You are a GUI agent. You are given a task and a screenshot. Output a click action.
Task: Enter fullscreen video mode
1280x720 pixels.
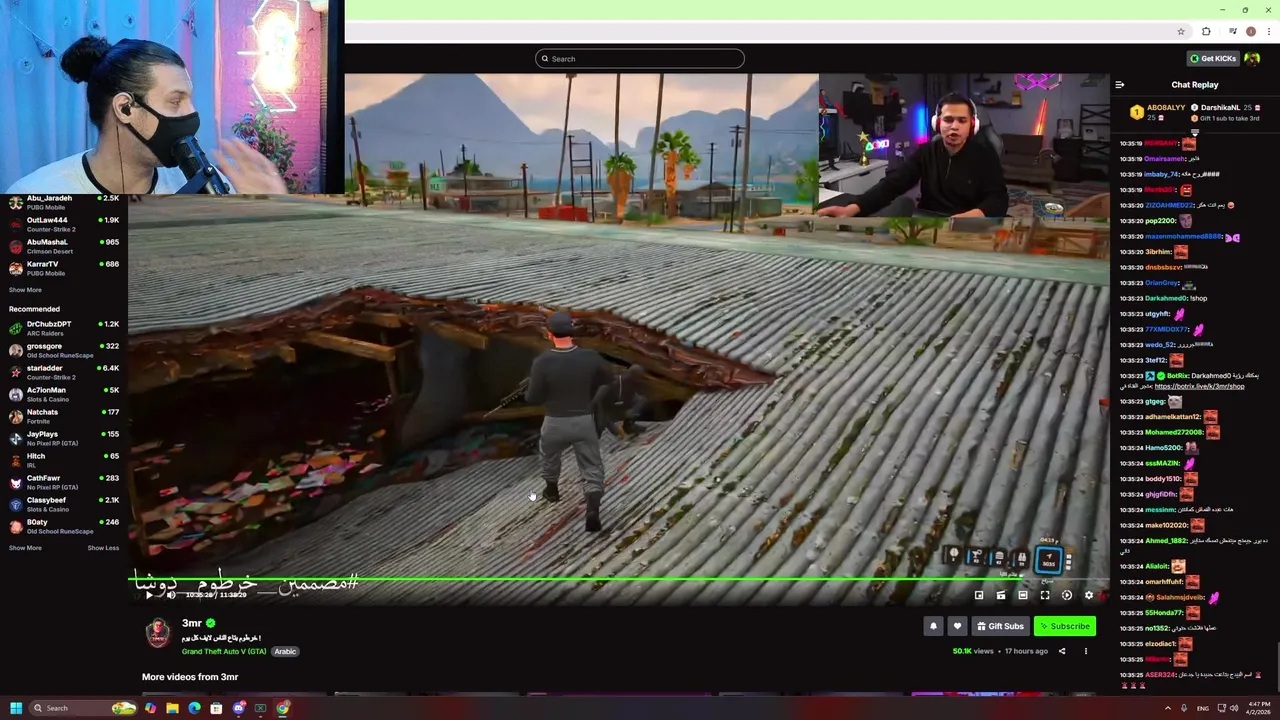[x=1045, y=596]
